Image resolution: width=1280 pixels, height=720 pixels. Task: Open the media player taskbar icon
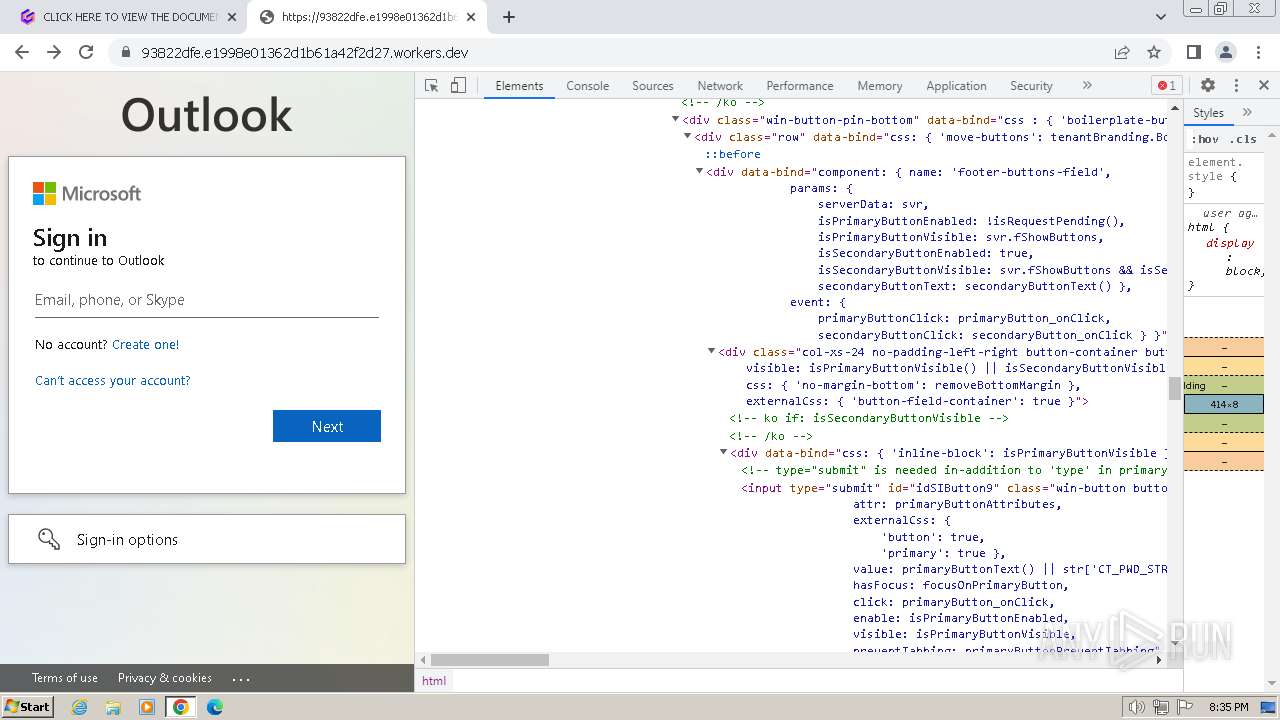click(147, 707)
